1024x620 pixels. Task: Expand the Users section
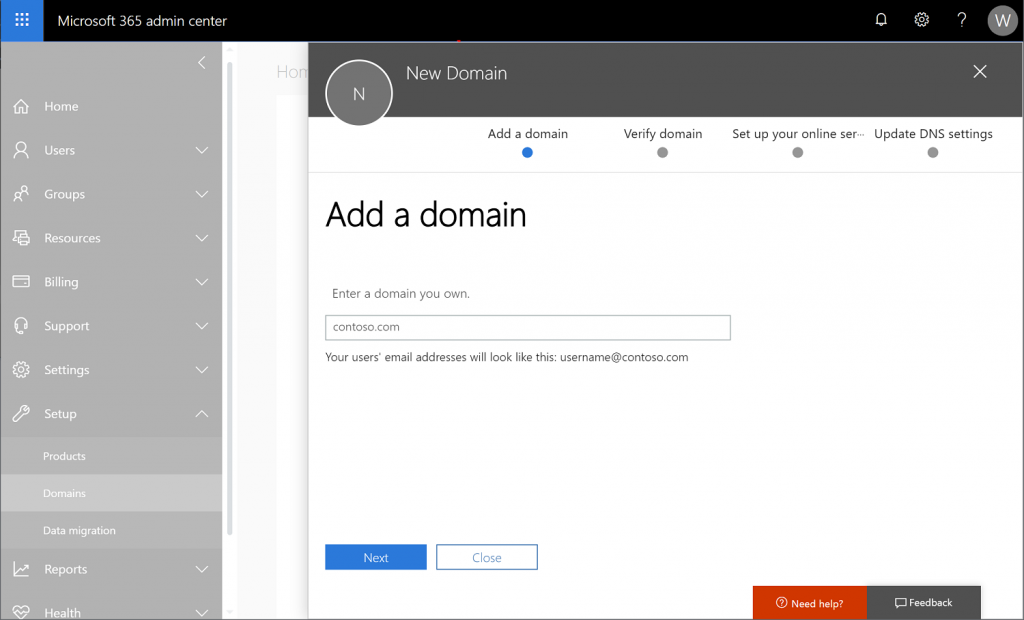coord(203,150)
